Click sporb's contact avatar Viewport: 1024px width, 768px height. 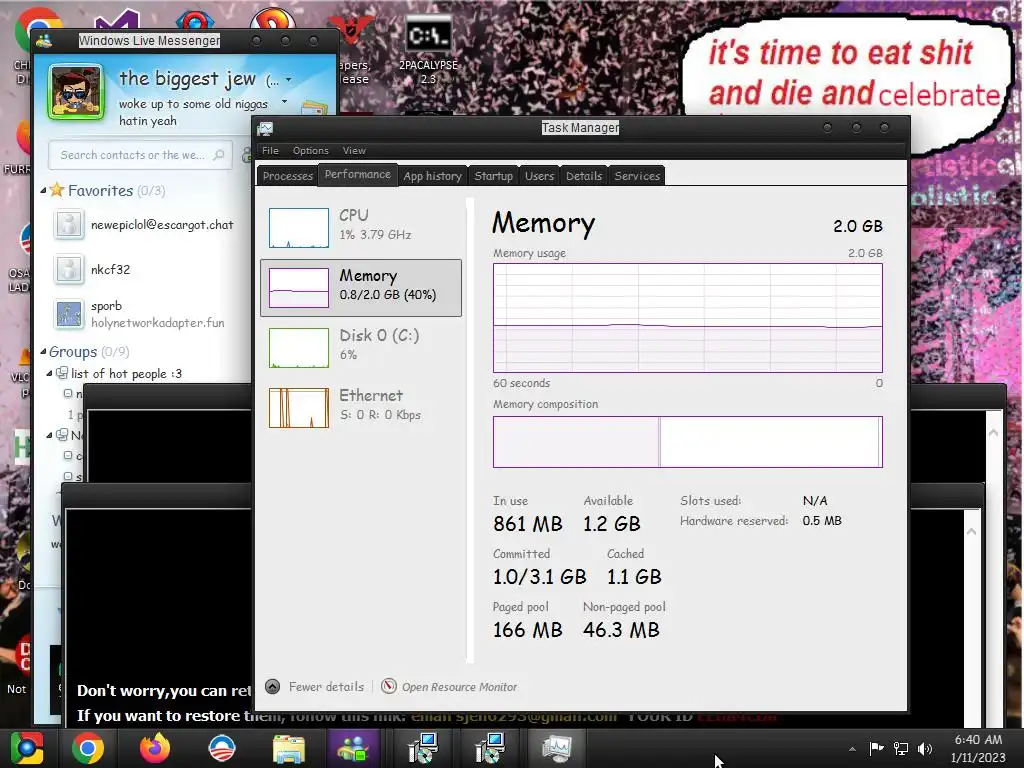[69, 314]
